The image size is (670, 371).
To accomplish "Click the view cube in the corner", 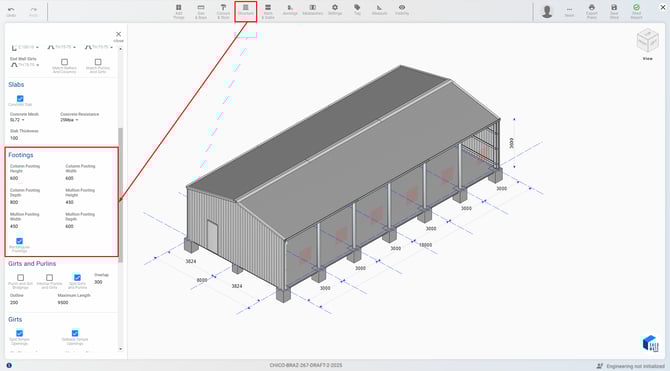I will [x=647, y=40].
